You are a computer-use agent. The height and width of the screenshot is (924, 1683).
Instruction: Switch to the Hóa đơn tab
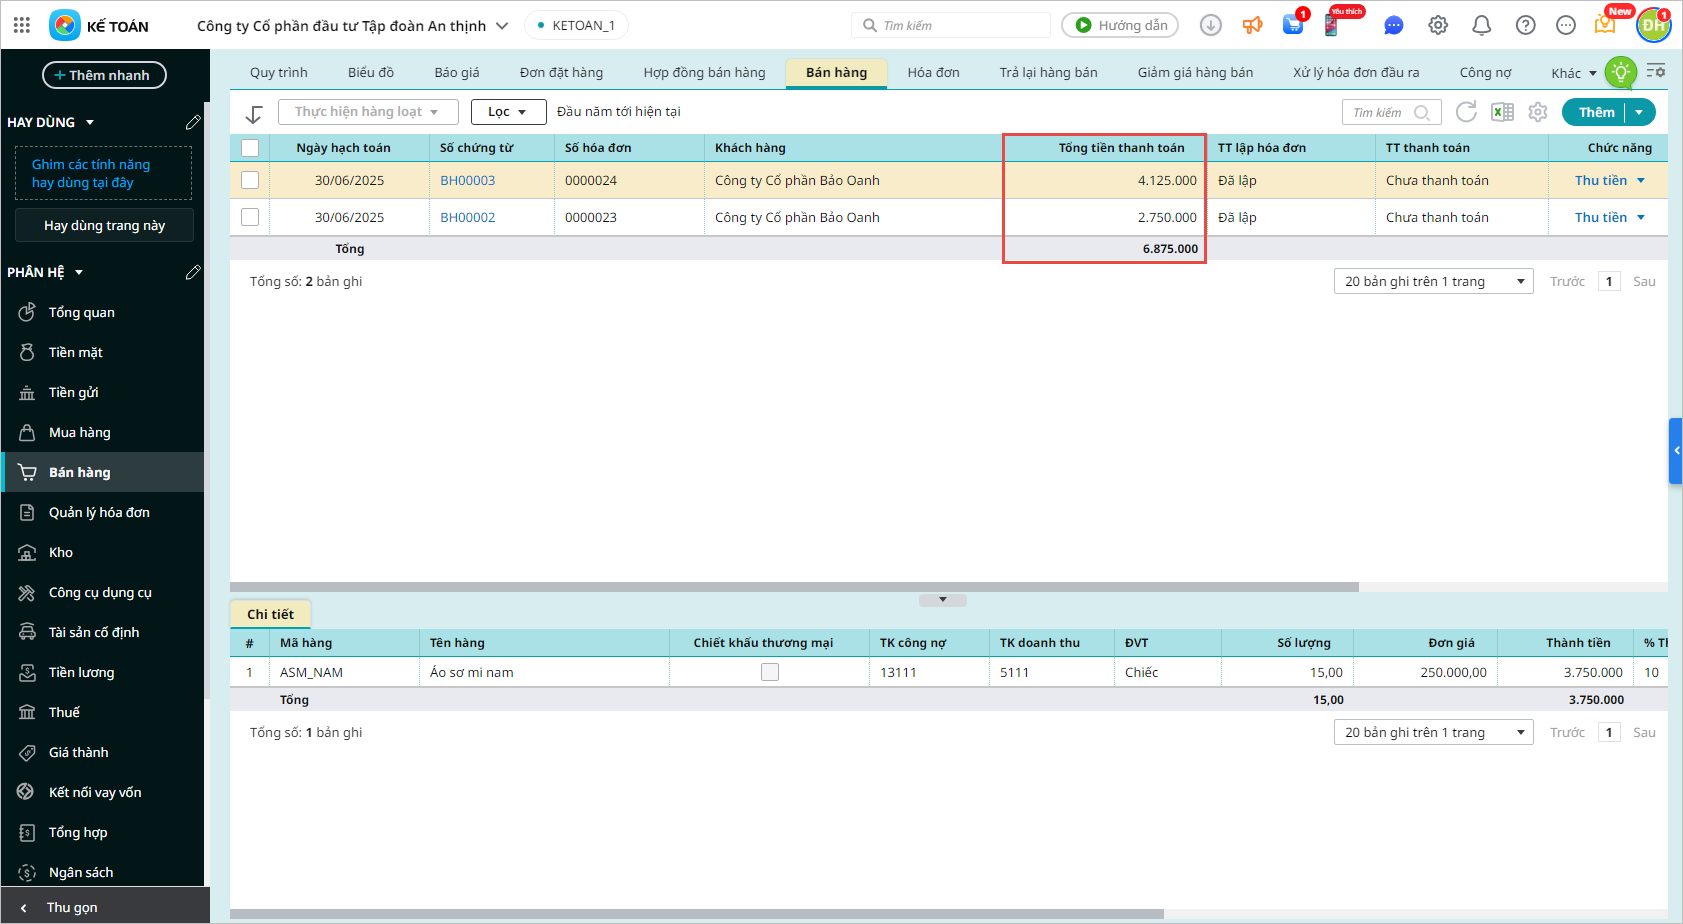click(x=933, y=72)
